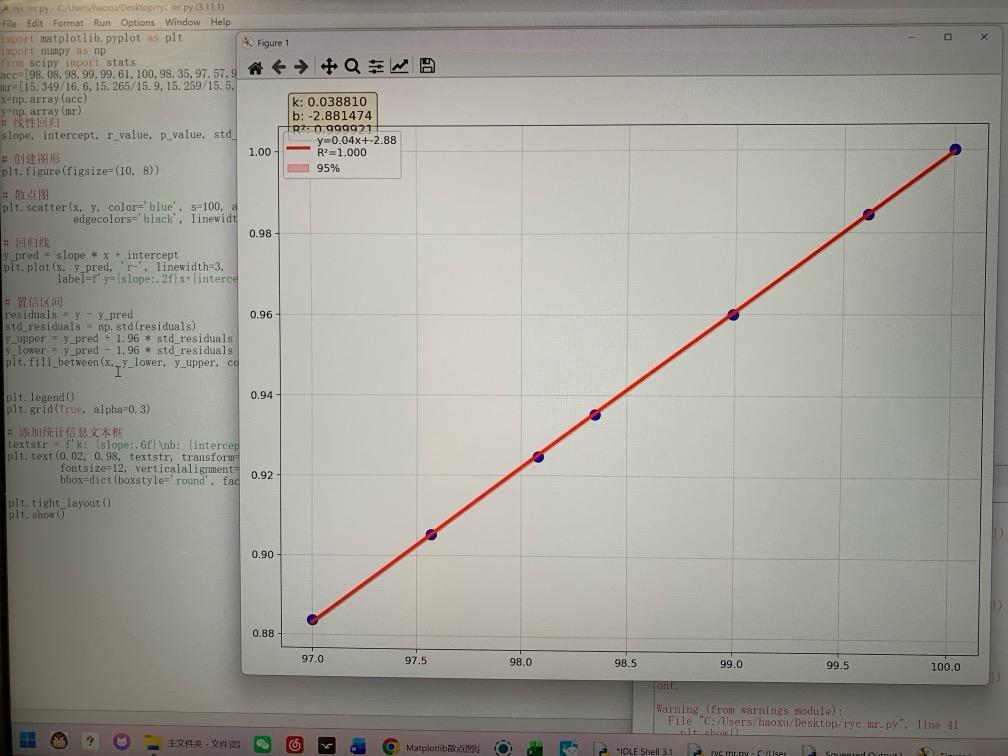1008x756 pixels.
Task: Click the data point near x=99.65 on plot
Action: coord(868,214)
